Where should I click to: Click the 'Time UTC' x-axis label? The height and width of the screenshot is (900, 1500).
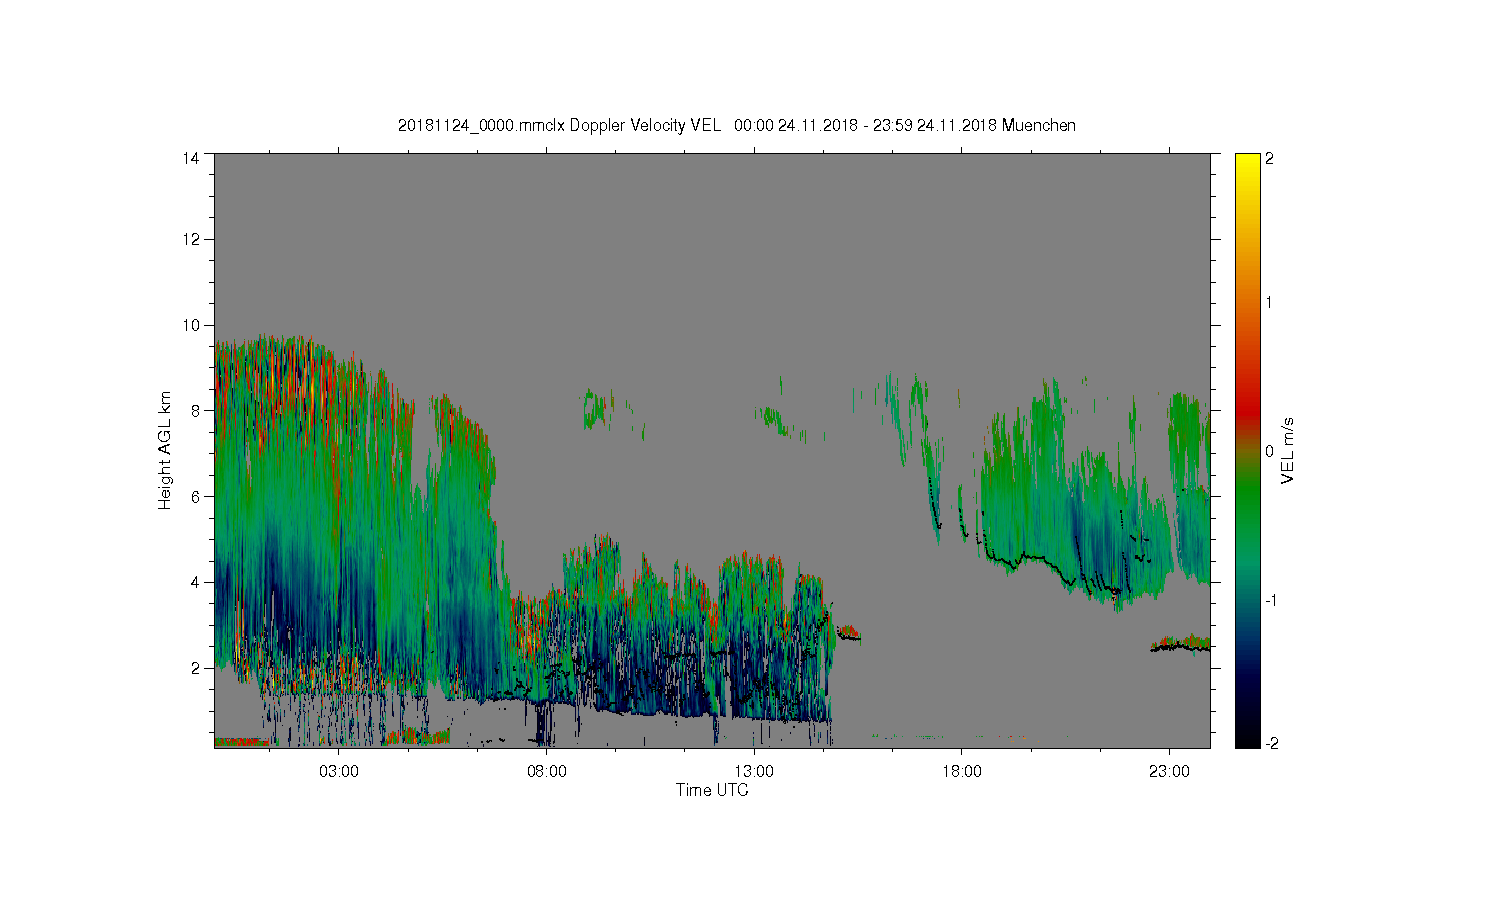712,790
